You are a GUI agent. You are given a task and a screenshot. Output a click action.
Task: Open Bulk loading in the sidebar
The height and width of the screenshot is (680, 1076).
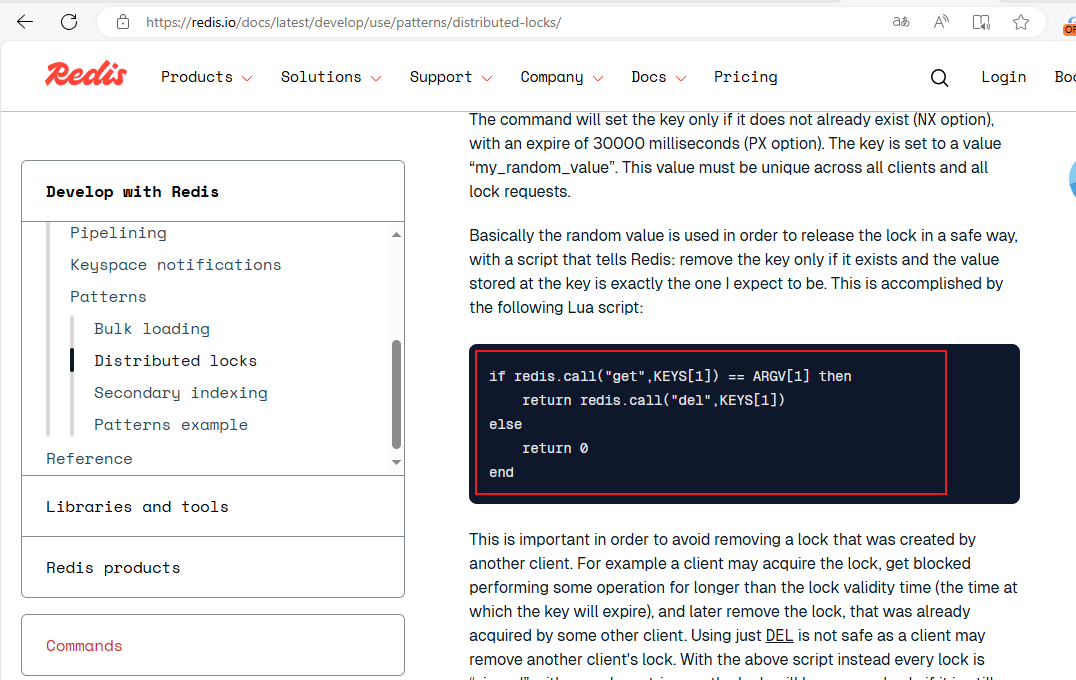pyautogui.click(x=152, y=329)
